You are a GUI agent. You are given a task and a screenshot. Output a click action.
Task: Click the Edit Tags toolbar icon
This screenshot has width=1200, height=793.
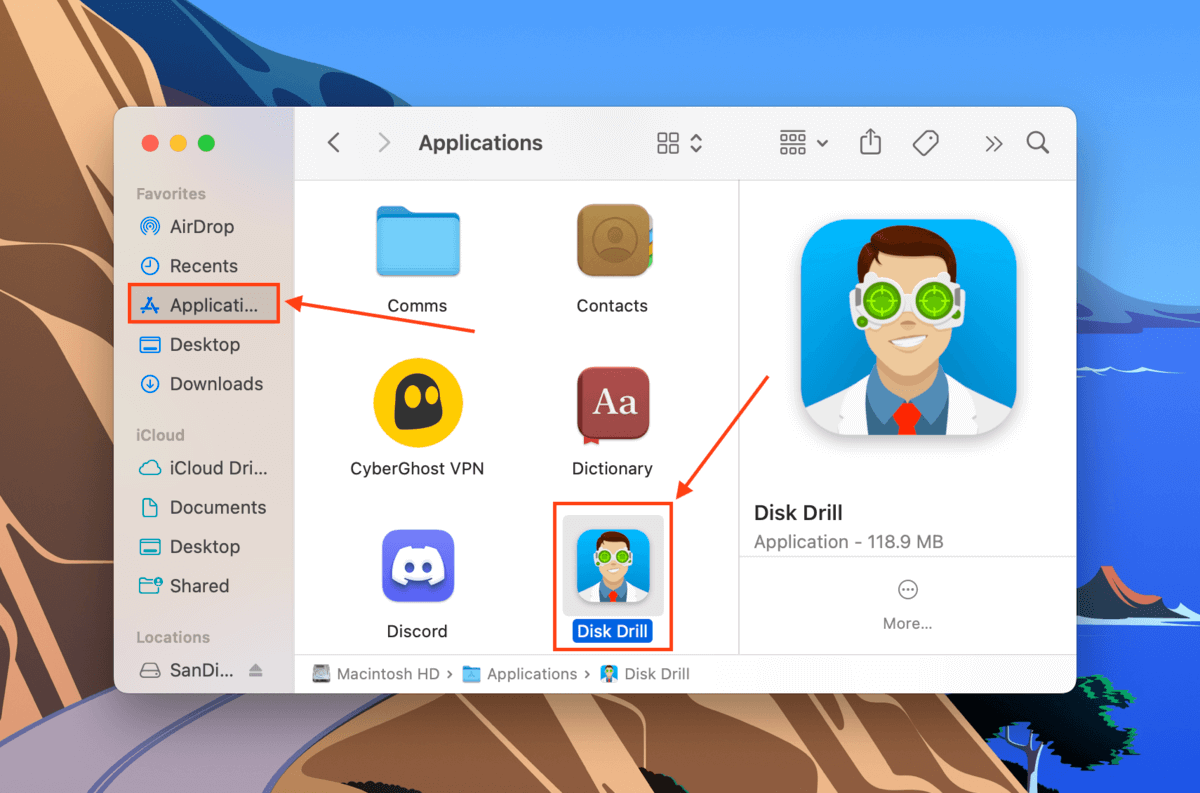tap(926, 143)
